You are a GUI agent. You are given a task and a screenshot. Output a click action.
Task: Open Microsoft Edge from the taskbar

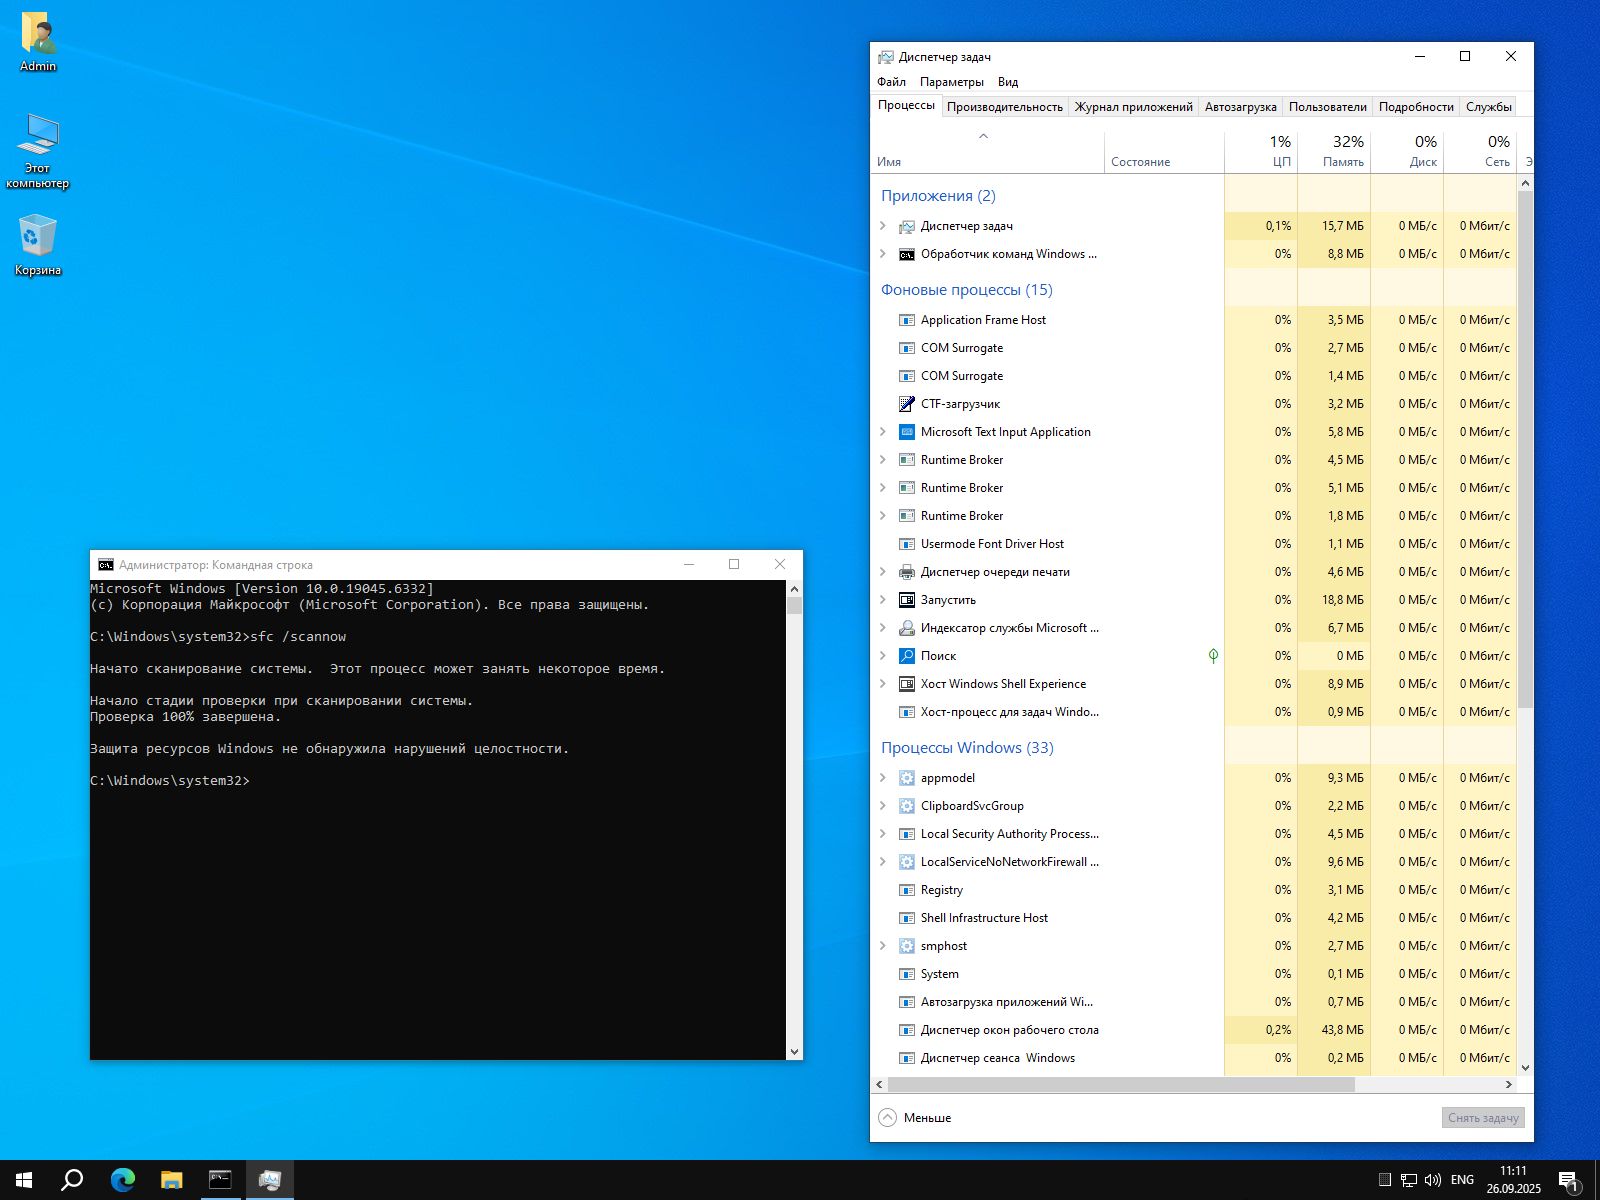tap(123, 1180)
